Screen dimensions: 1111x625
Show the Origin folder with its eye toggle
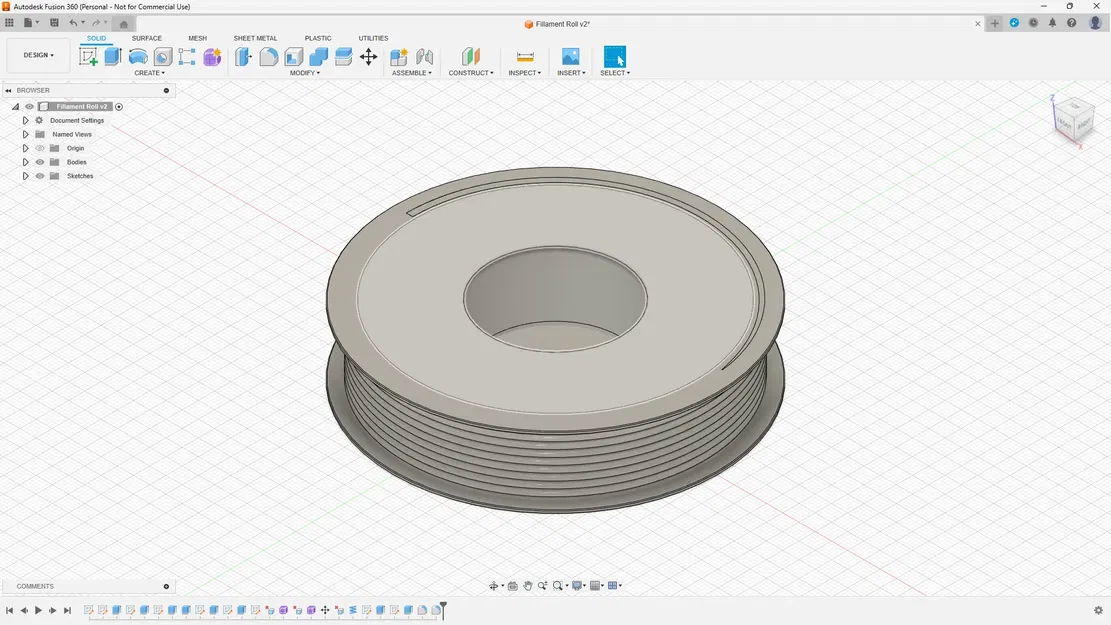point(40,148)
